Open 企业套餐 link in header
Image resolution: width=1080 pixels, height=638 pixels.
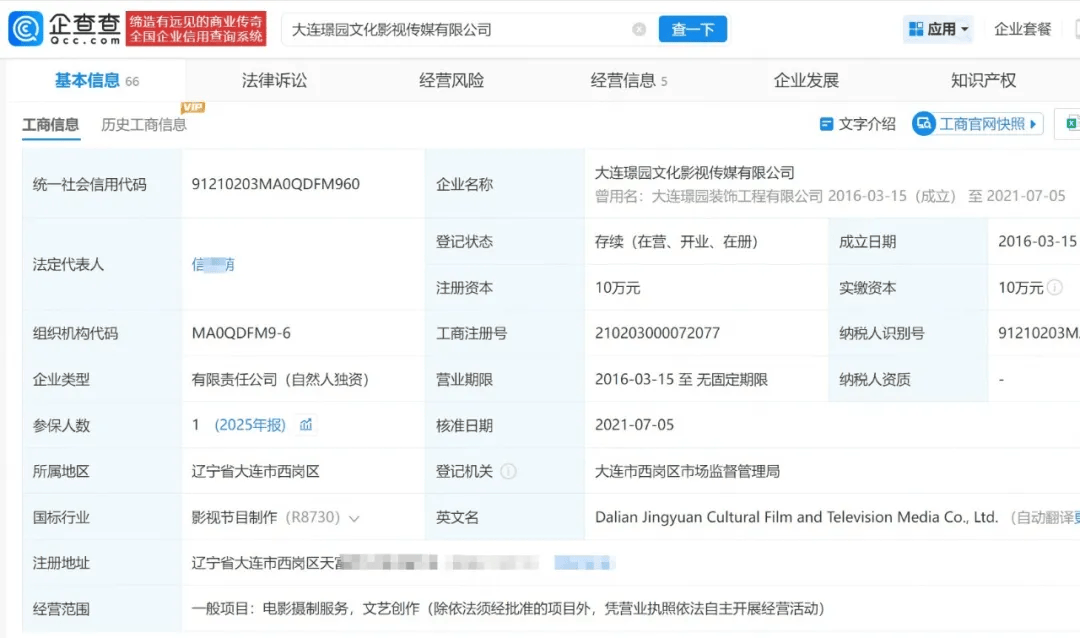click(x=1022, y=29)
